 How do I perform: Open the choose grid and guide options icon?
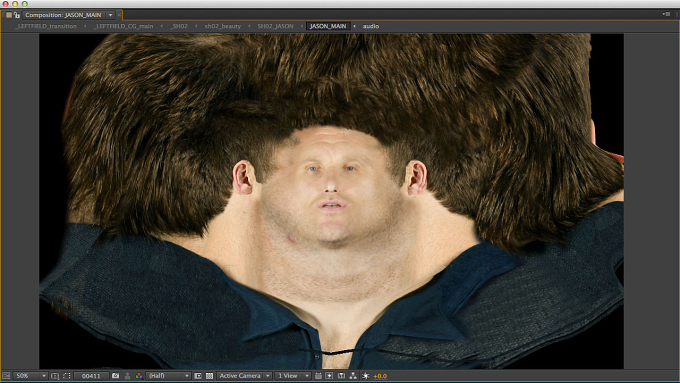click(55, 376)
